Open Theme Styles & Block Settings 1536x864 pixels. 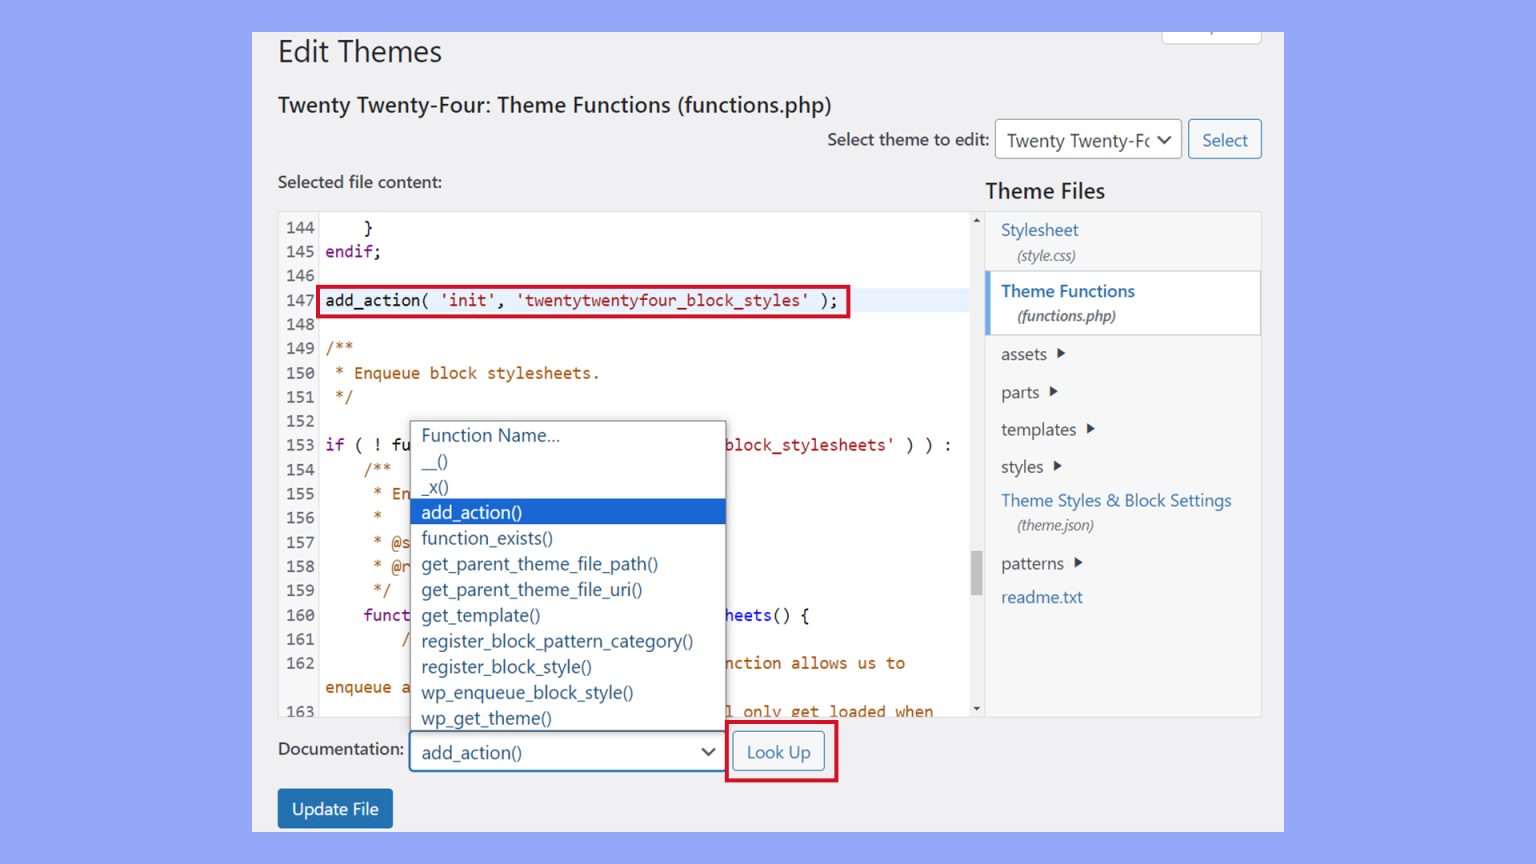coord(1115,500)
